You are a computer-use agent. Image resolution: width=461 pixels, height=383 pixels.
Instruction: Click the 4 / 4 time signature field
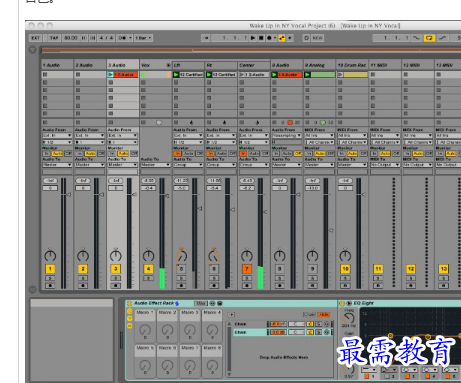pos(106,38)
